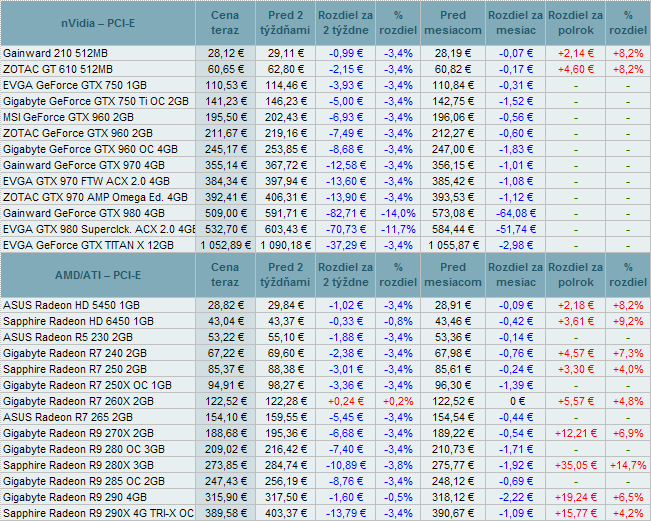Viewport: 651px width, 521px height.
Task: Select 'Gigabyte Radeon R7 240 2GB' name
Action: click(x=75, y=353)
